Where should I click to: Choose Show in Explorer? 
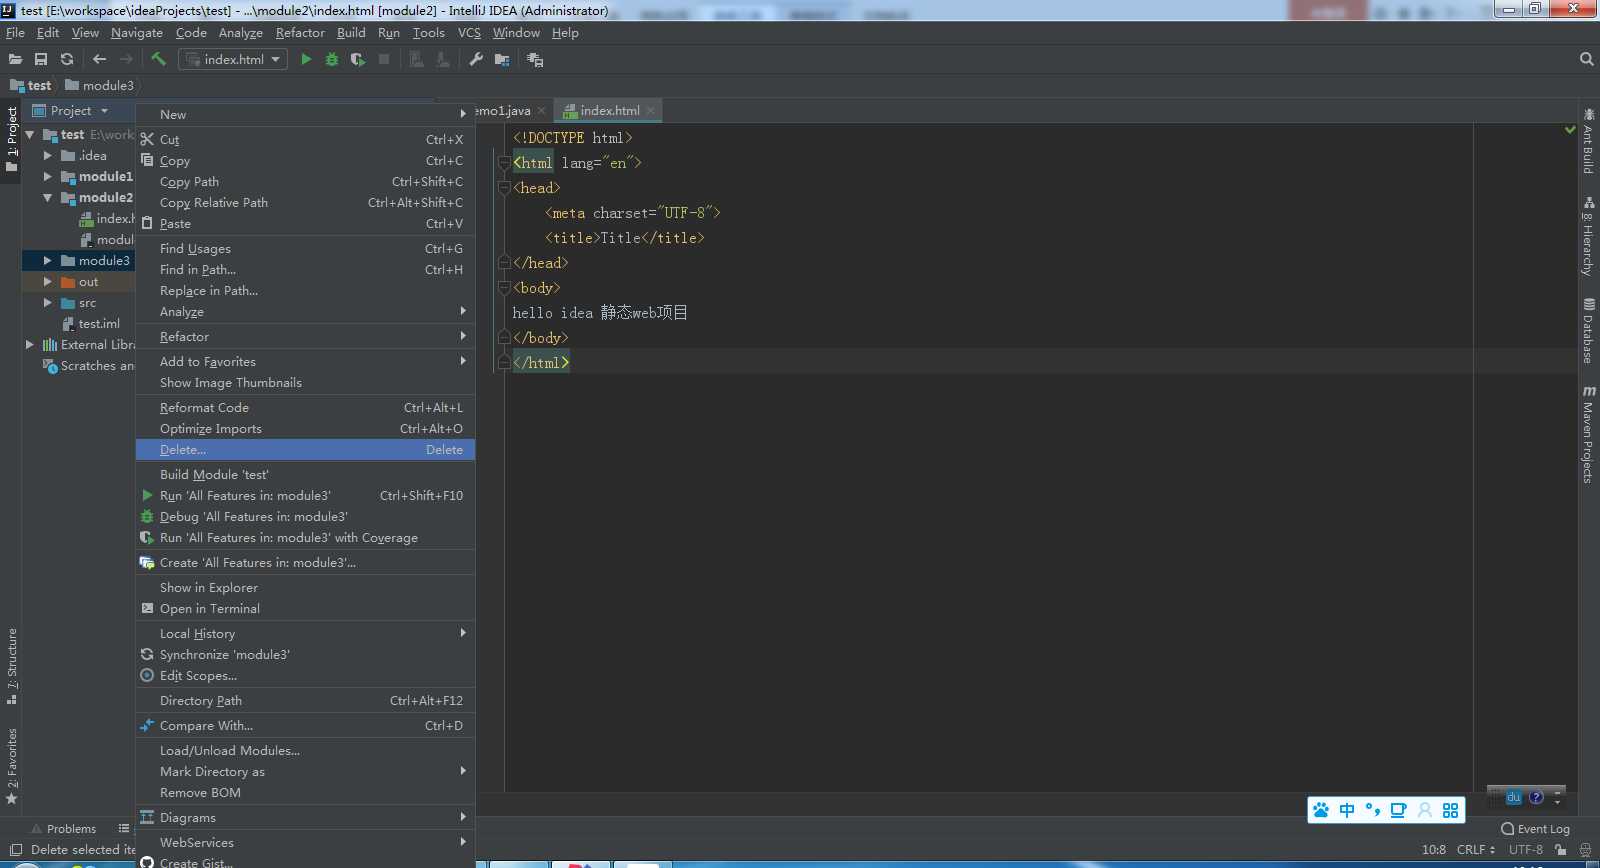[x=305, y=588]
